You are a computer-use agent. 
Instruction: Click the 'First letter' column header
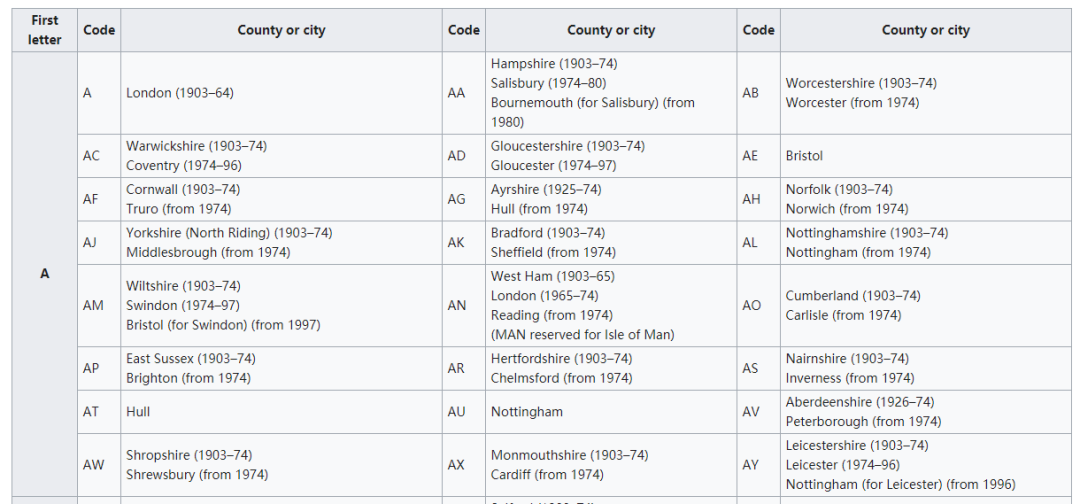[x=45, y=30]
